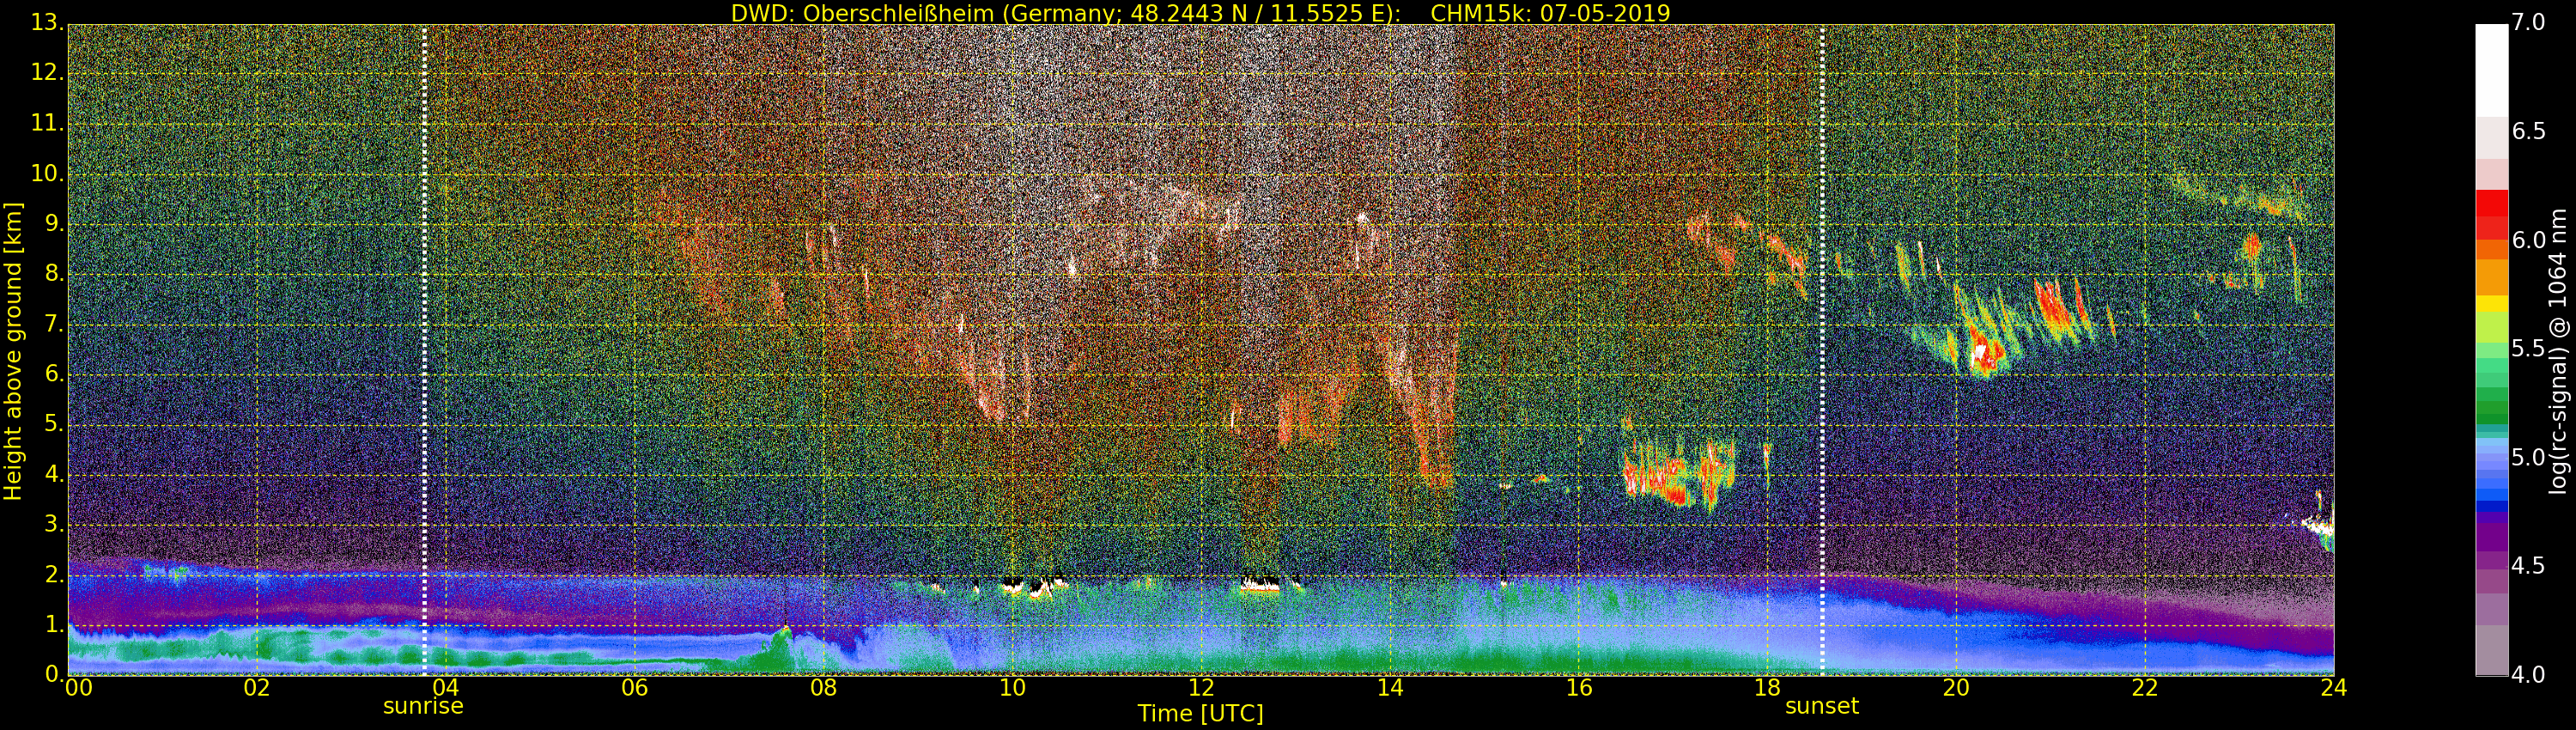2576x730 pixels.
Task: Click the '4.' height axis tick label
Action: [x=54, y=474]
